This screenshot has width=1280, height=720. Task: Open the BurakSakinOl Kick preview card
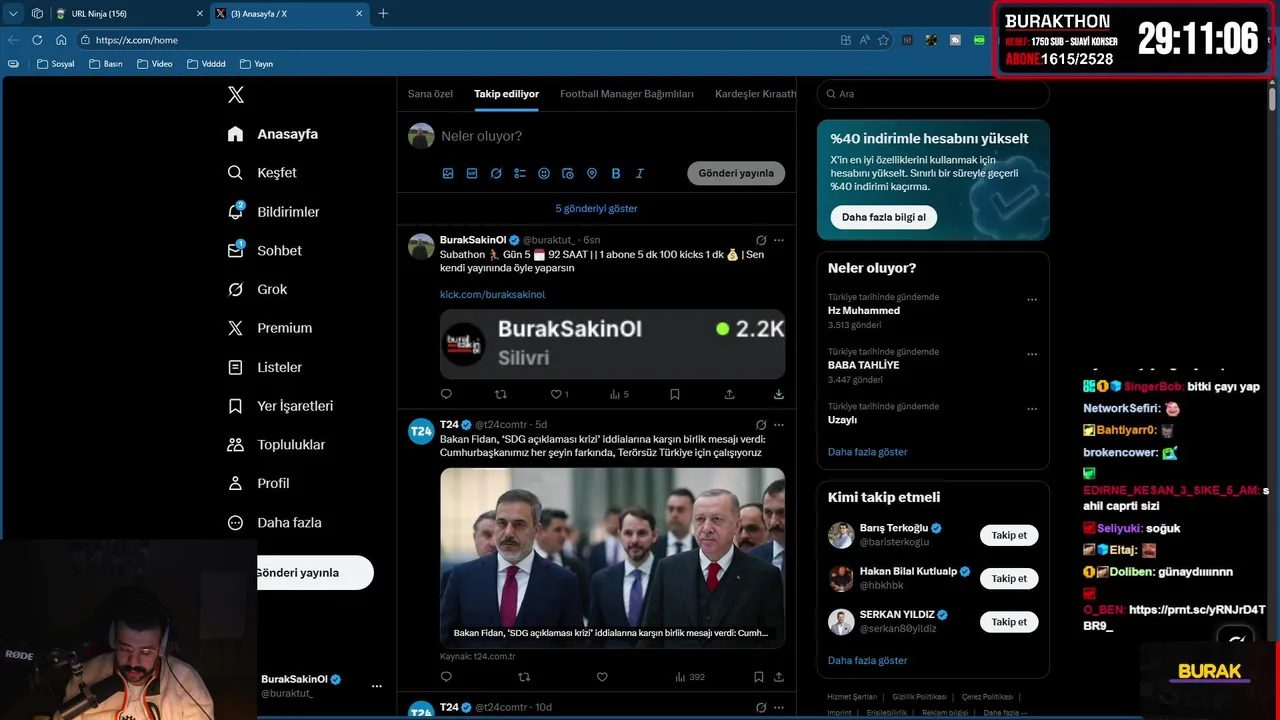point(612,344)
